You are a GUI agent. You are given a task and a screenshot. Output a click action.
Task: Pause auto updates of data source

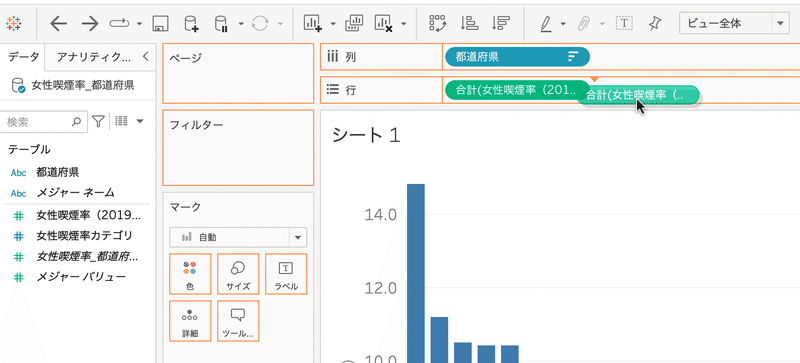click(x=221, y=23)
